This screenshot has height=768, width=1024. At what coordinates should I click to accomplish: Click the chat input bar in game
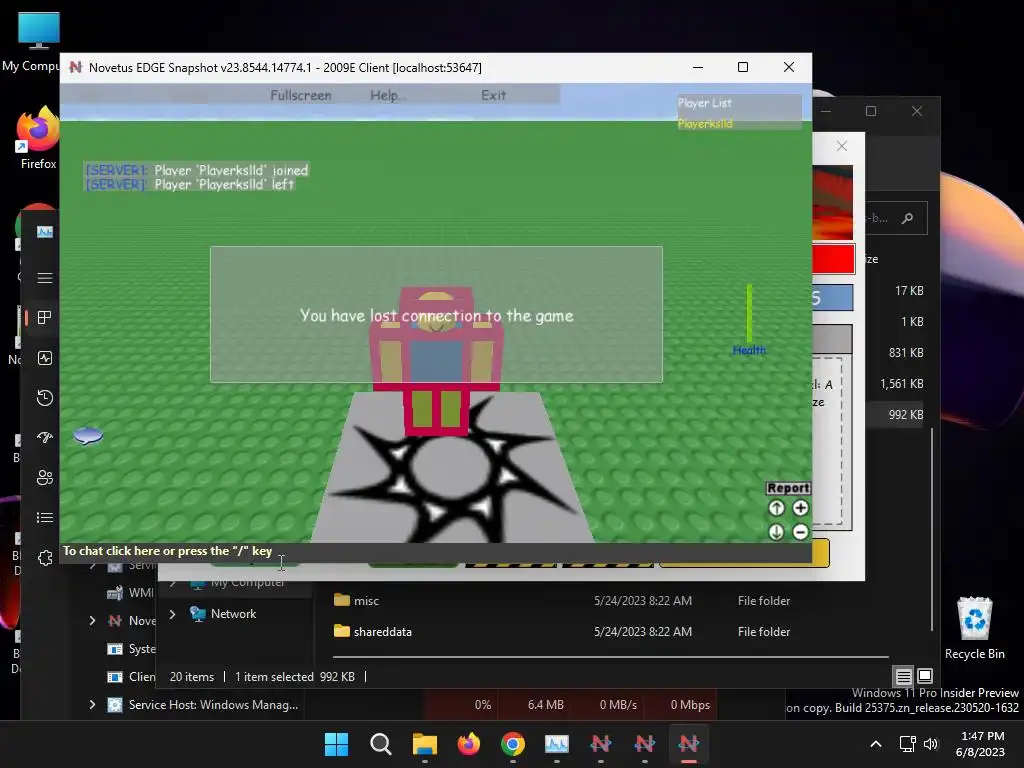(436, 552)
